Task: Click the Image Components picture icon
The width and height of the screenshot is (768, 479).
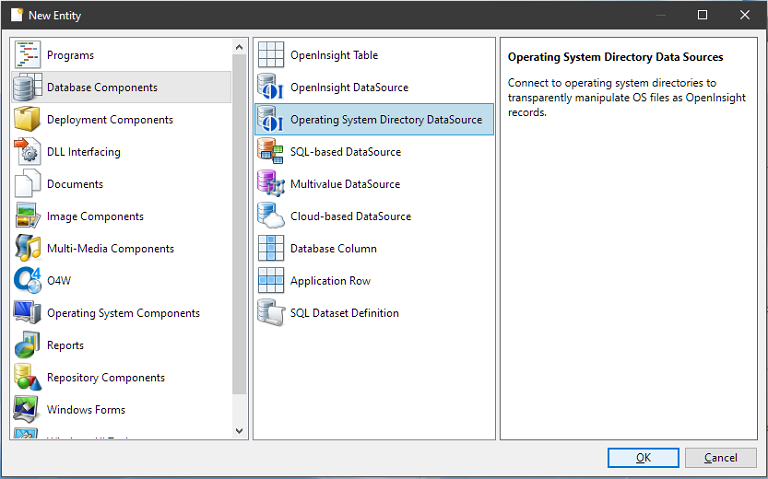Action: (x=27, y=216)
